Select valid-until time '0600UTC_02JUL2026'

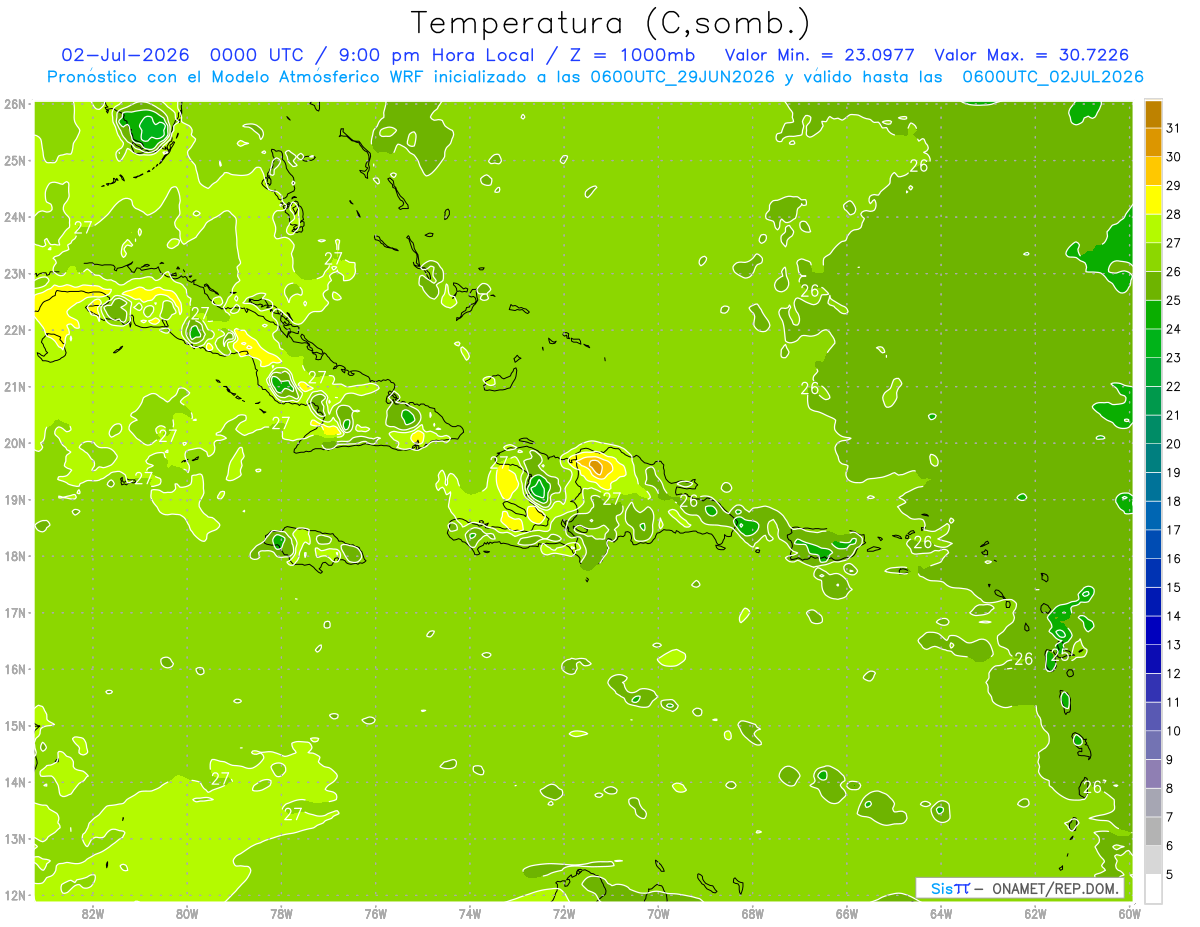click(x=1053, y=77)
